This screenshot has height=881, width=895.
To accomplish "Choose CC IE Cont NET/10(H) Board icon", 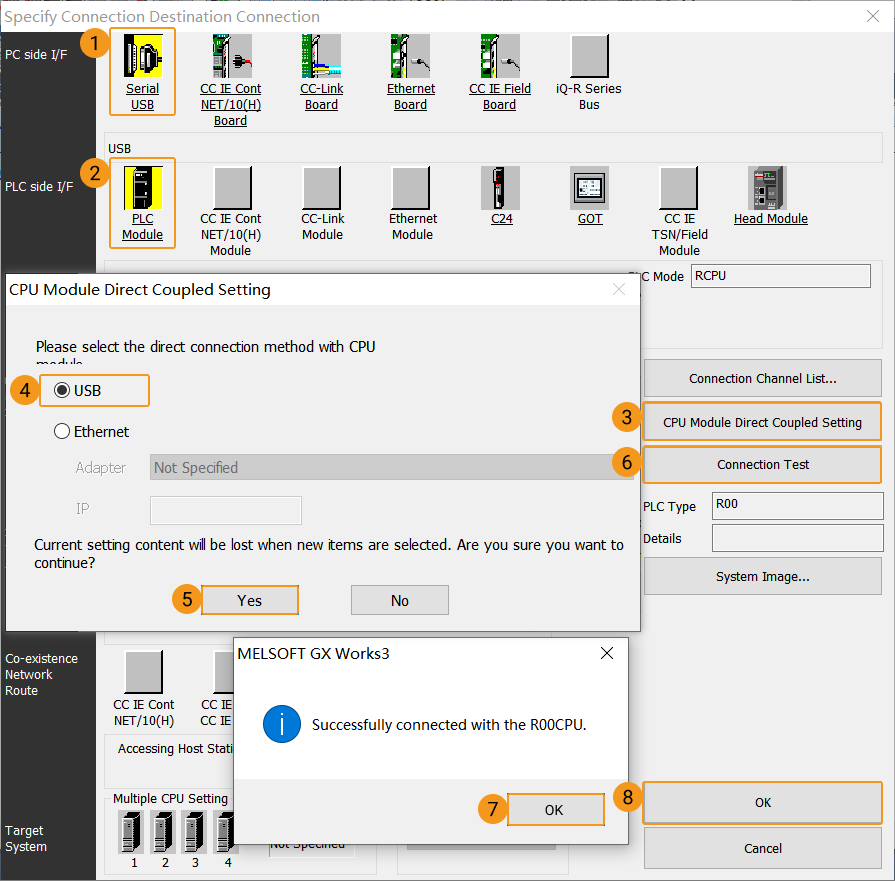I will coord(231,56).
